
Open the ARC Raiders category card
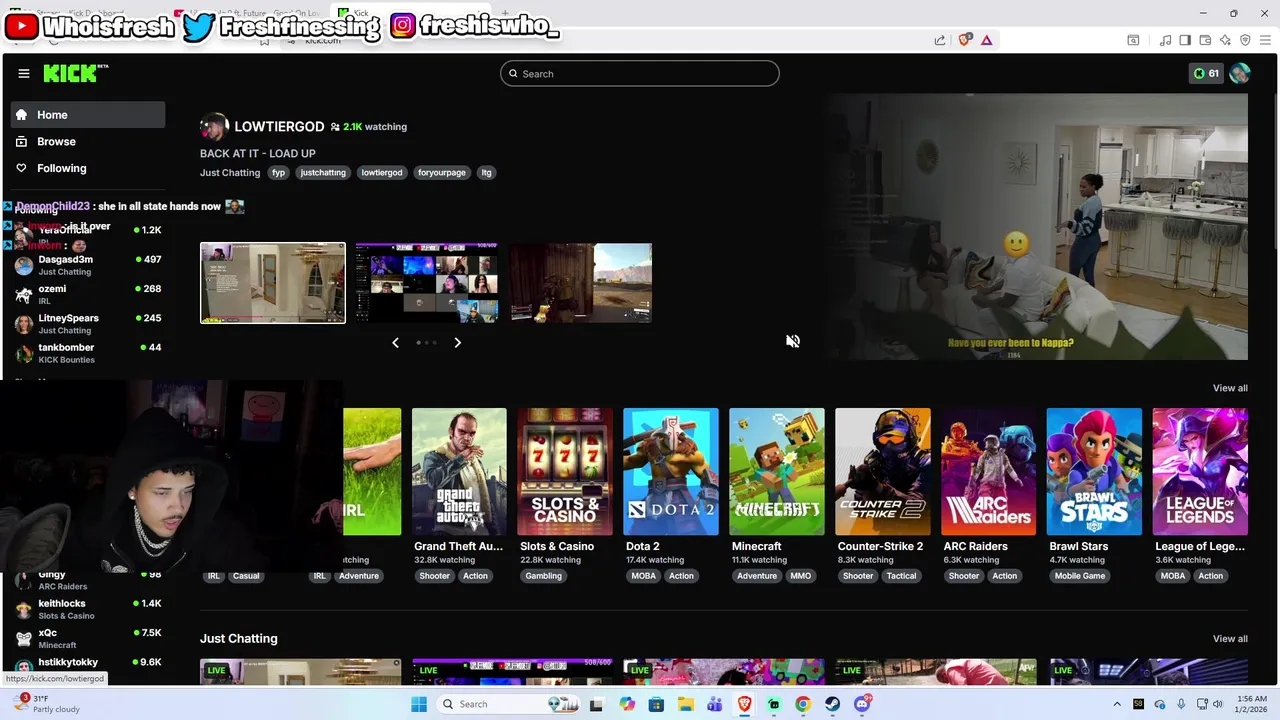[x=989, y=471]
